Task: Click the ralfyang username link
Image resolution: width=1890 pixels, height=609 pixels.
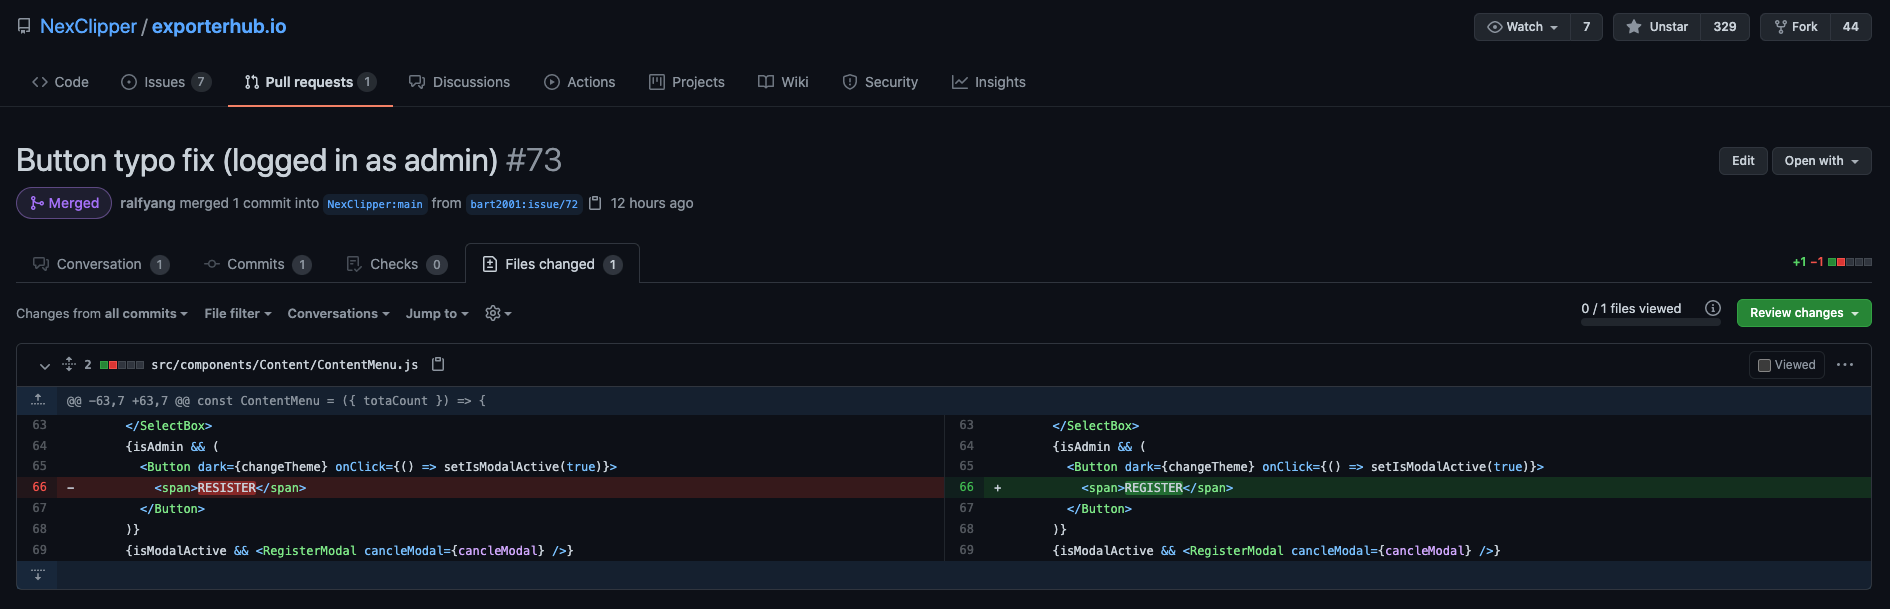Action: 148,203
